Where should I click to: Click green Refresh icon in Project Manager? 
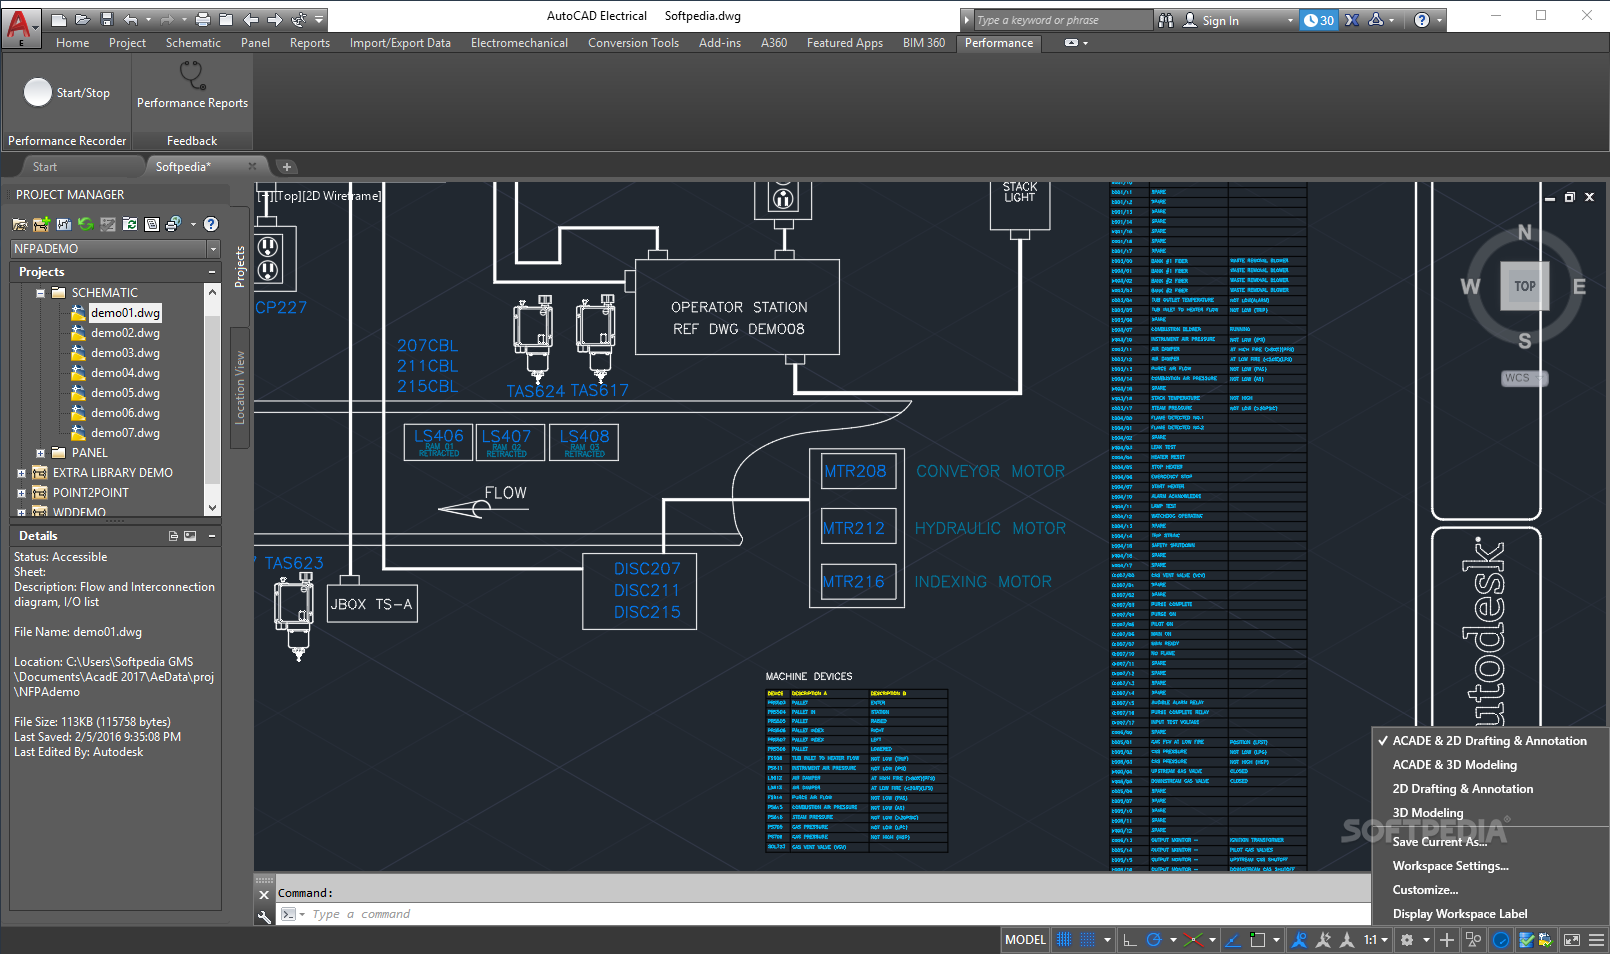point(85,224)
